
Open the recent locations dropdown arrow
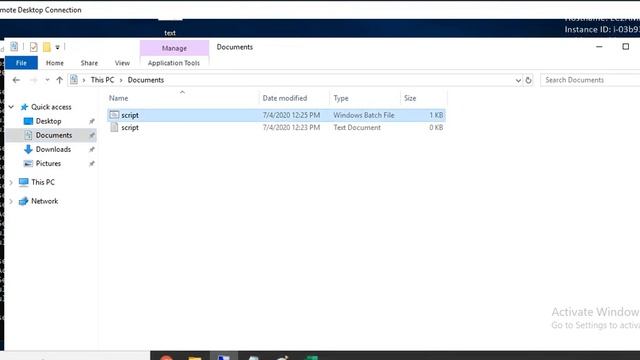[x=47, y=80]
